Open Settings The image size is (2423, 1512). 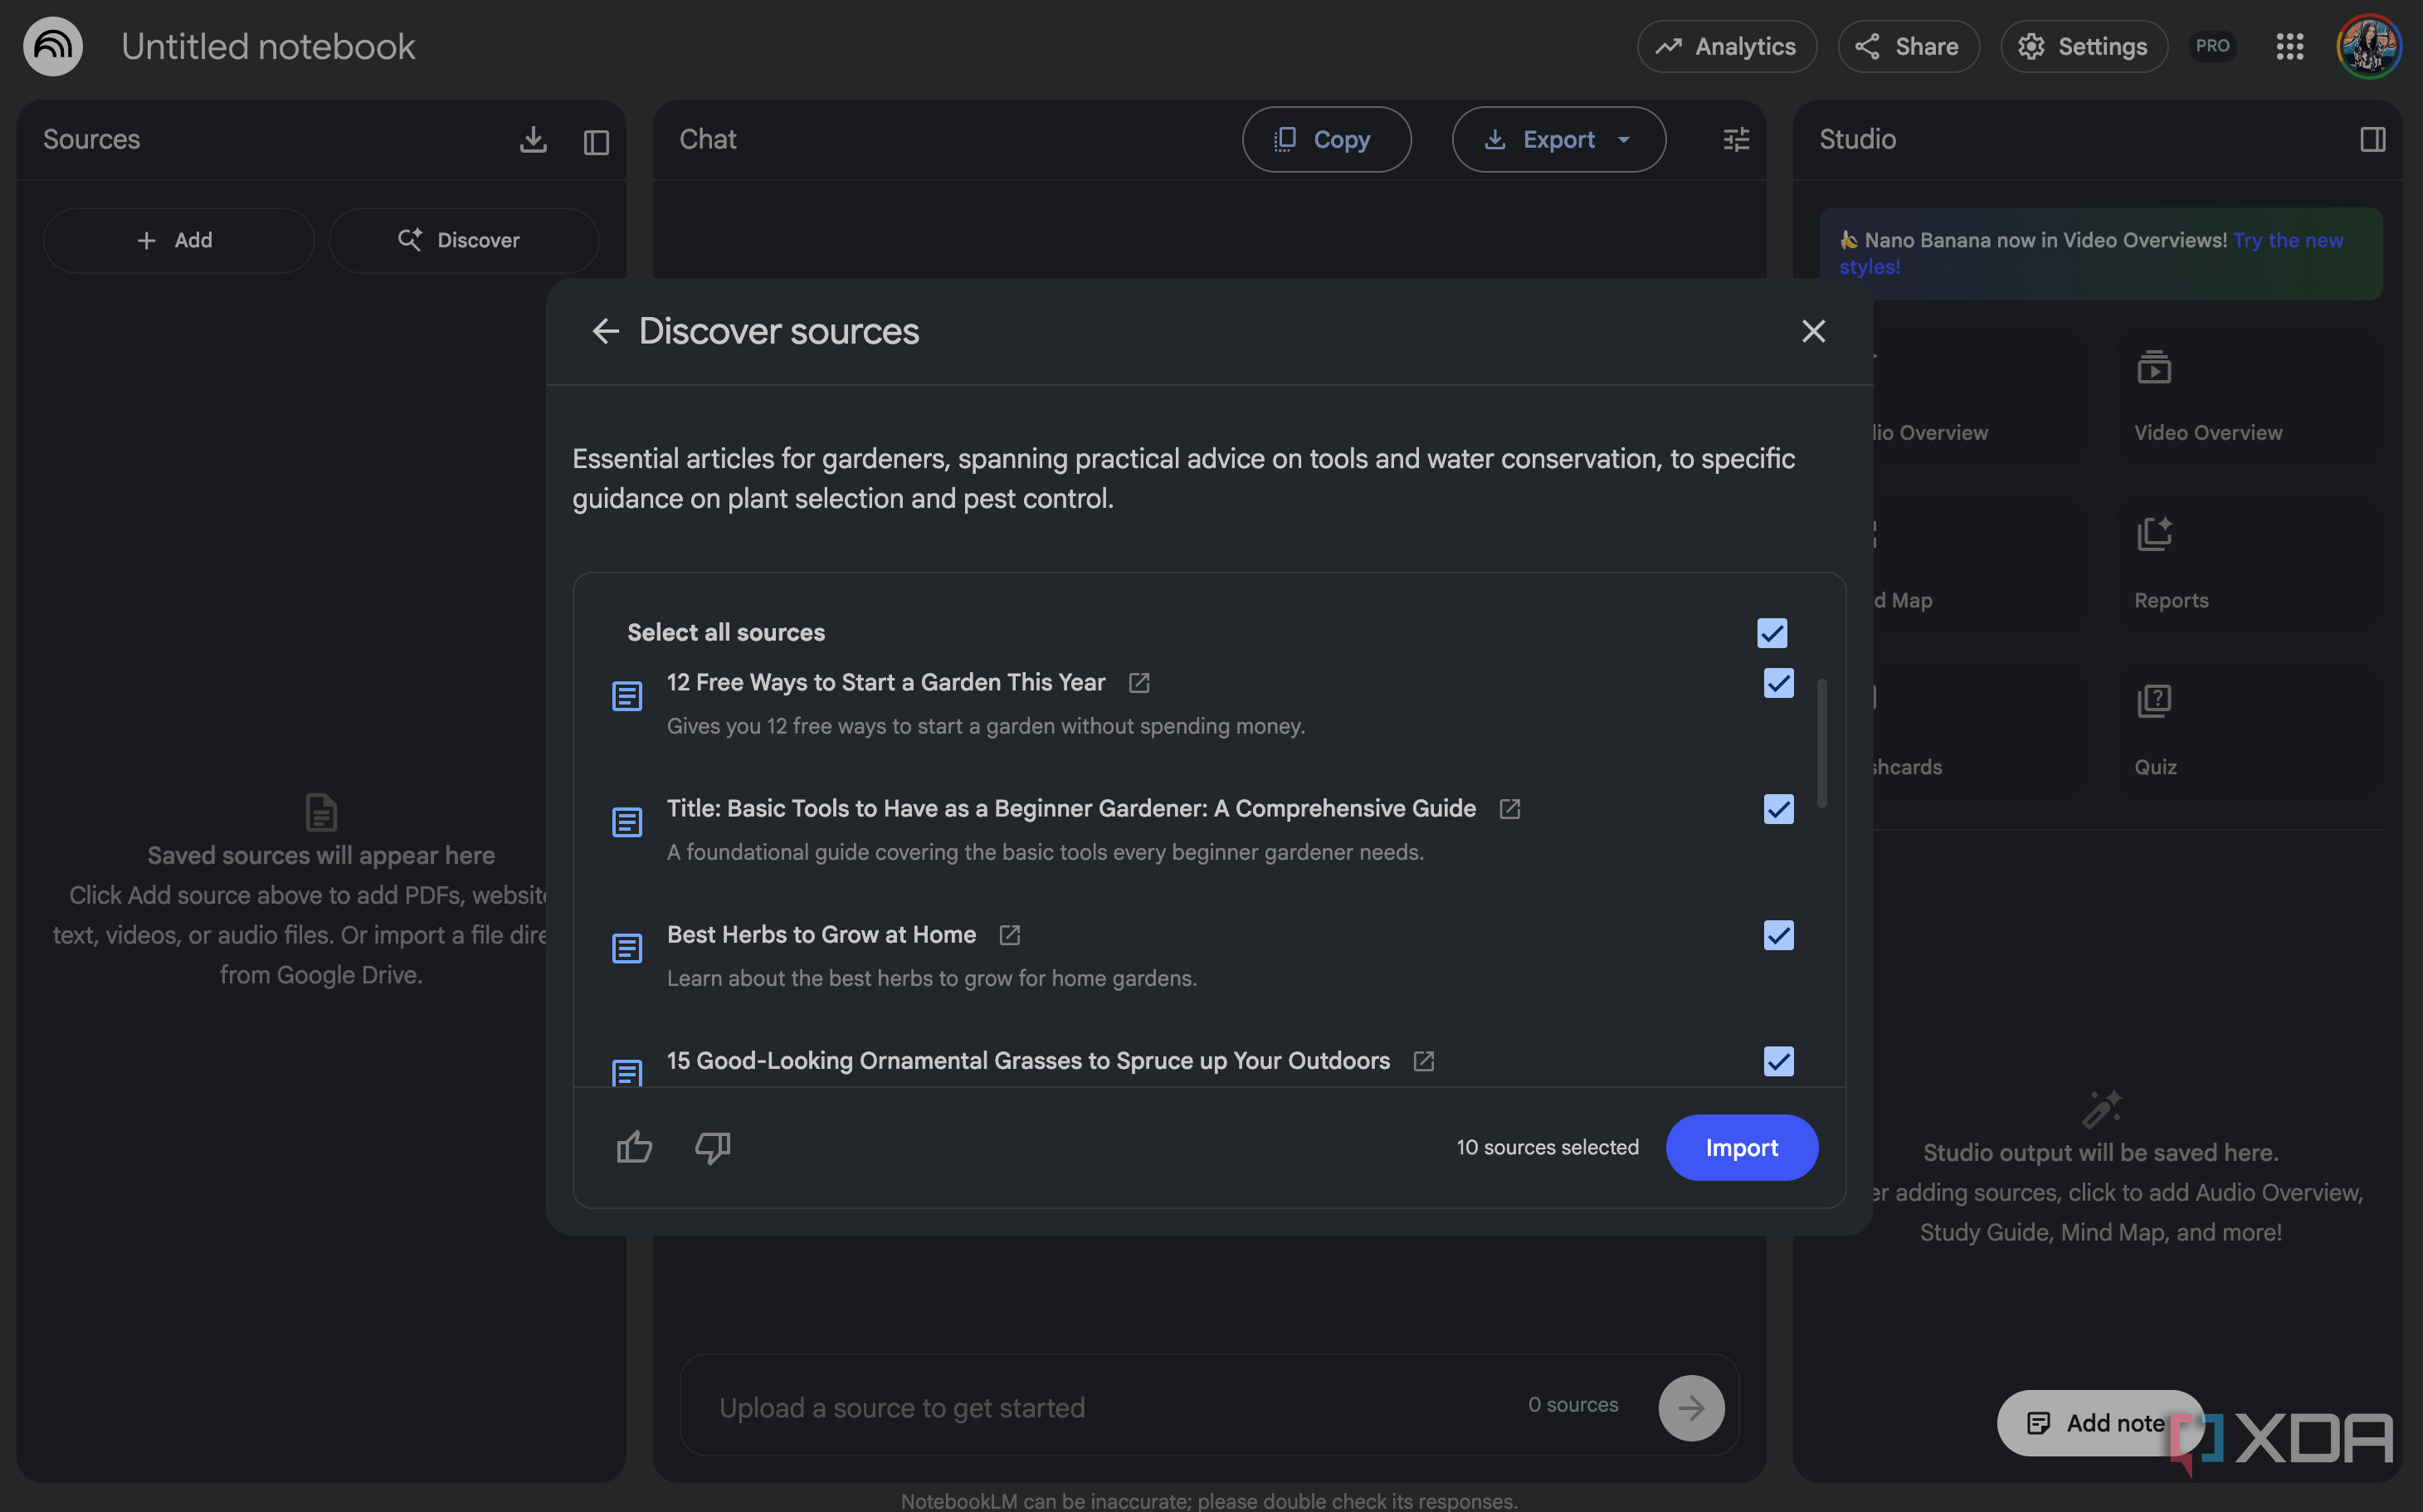tap(2084, 46)
